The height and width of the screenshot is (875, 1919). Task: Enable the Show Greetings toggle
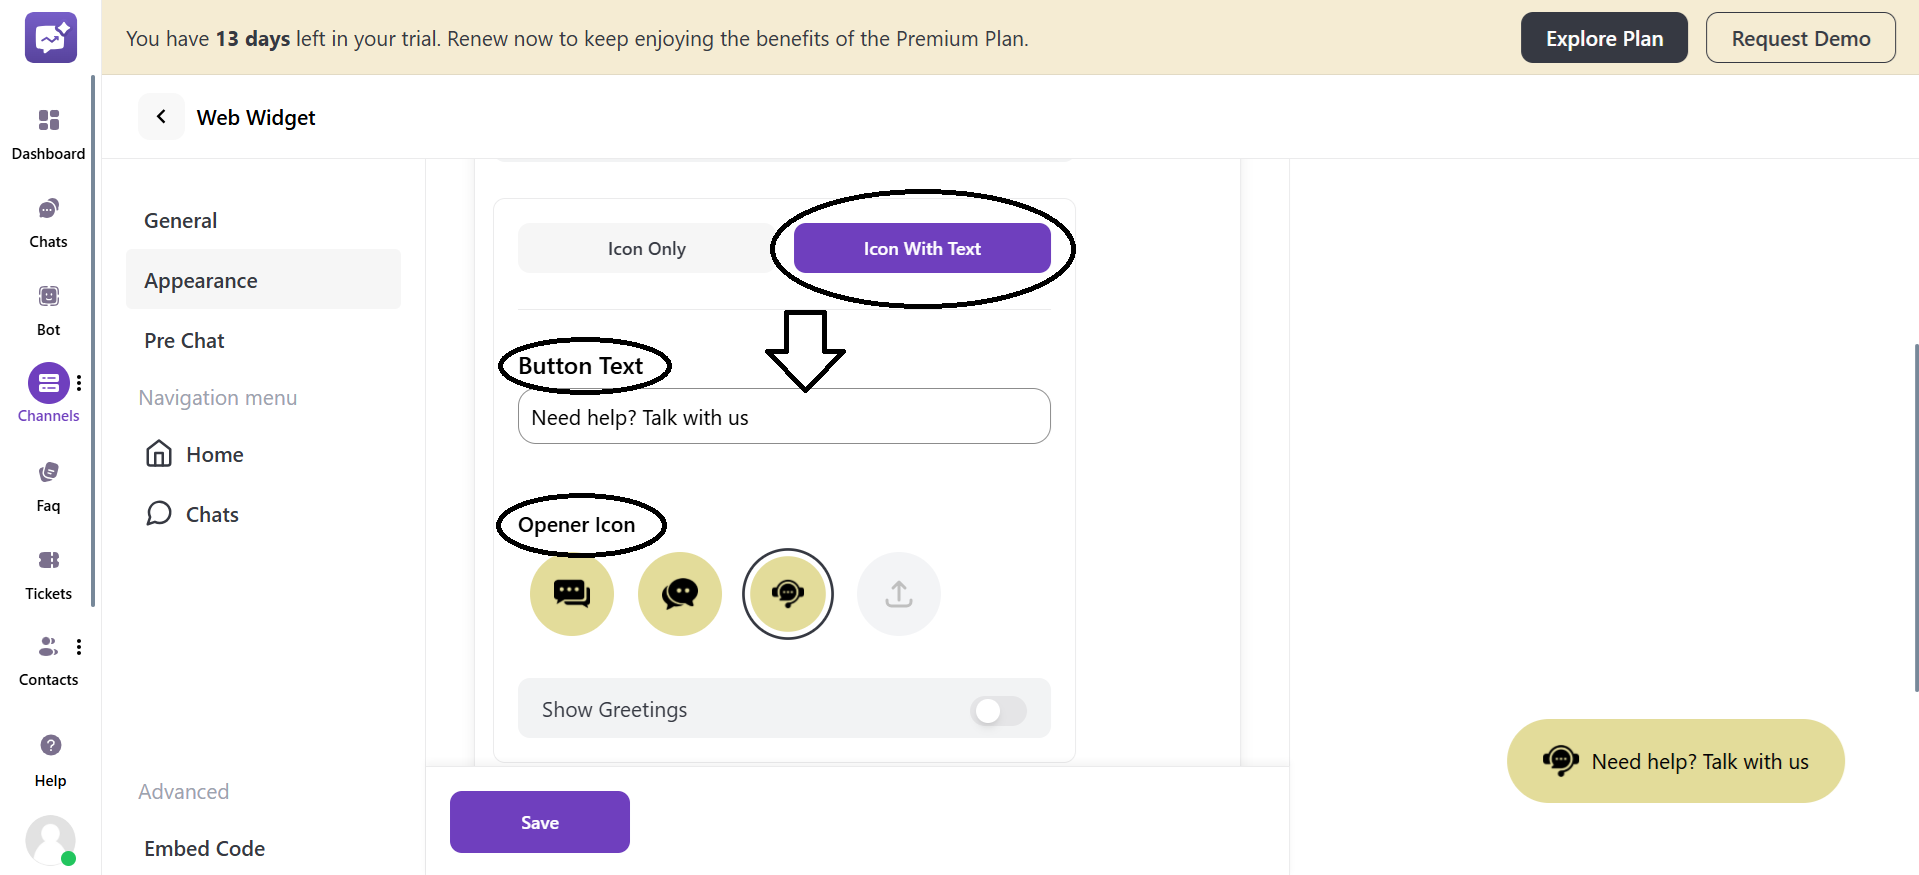(x=998, y=711)
